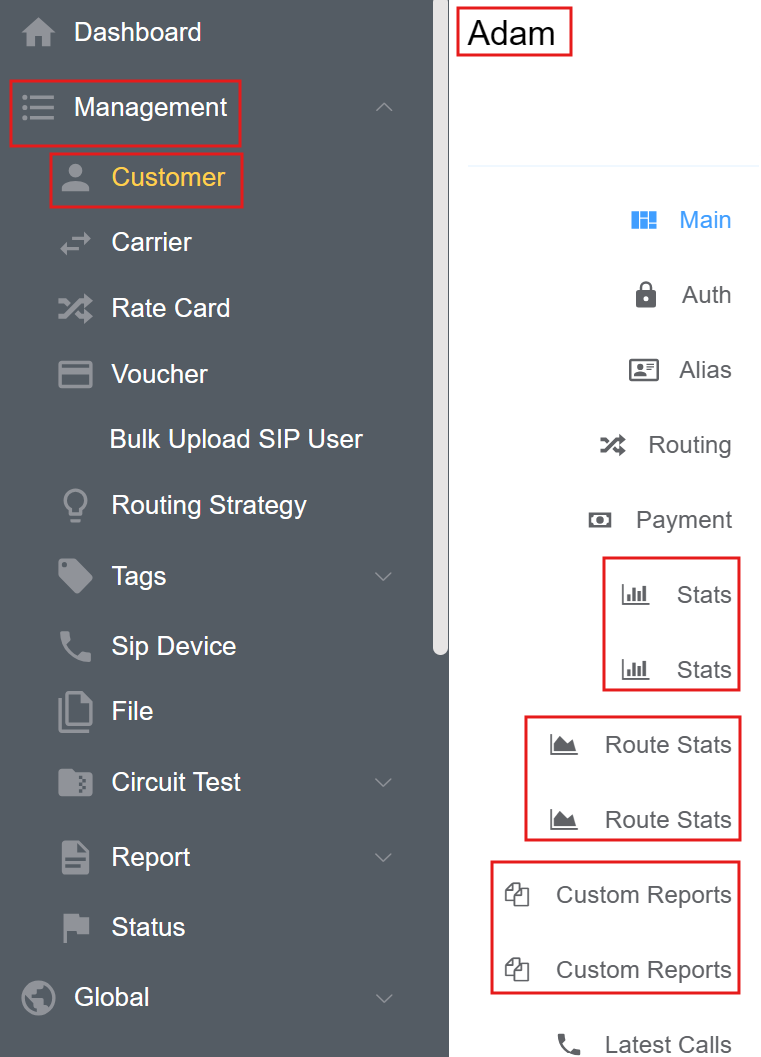Click the person icon beside Customer
This screenshot has width=761, height=1057.
click(x=75, y=178)
